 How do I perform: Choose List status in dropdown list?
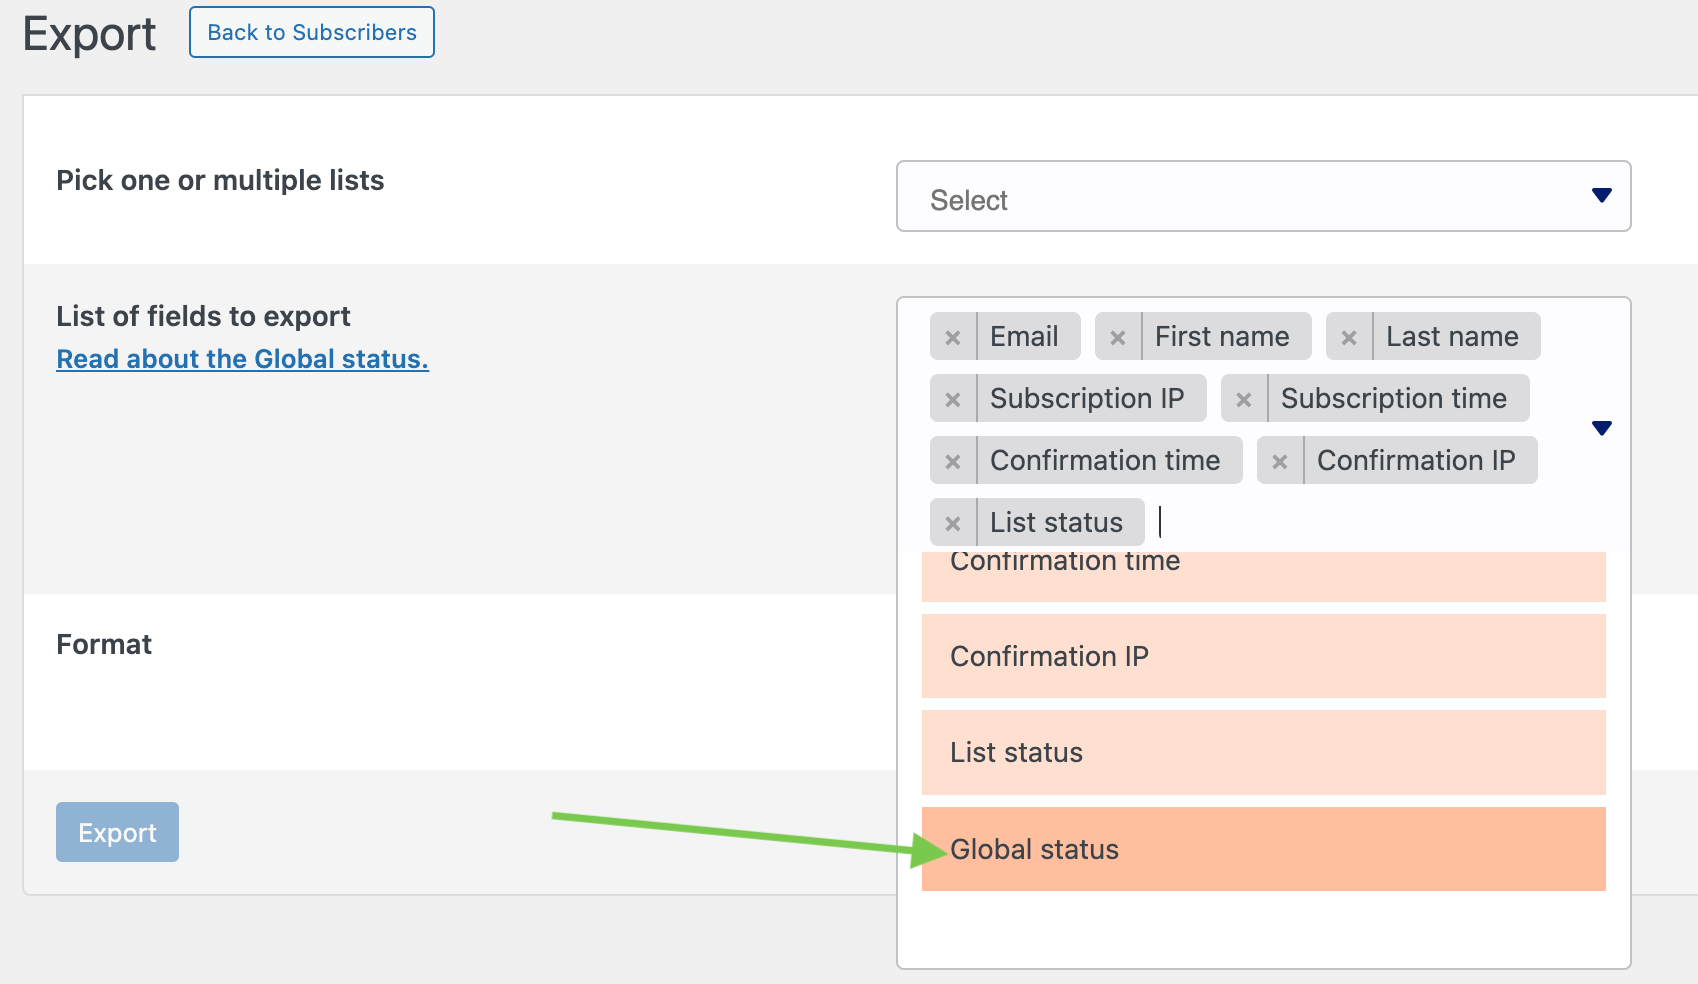tap(1263, 753)
